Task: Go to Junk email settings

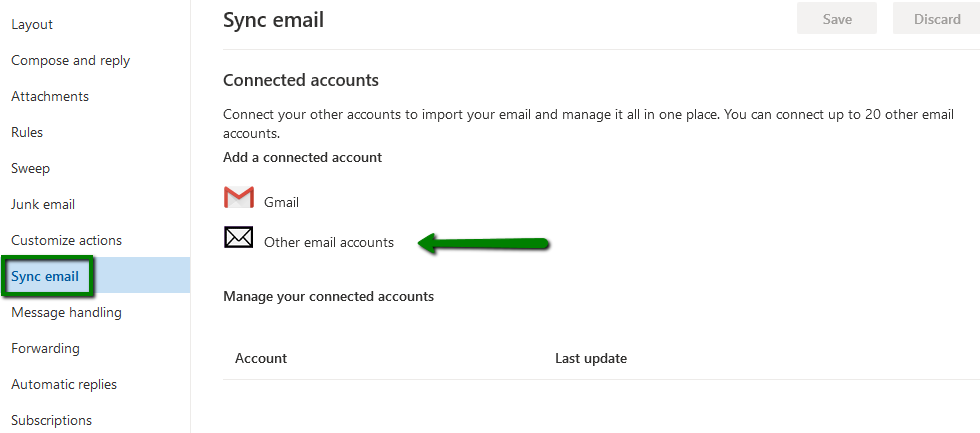Action: 43,204
